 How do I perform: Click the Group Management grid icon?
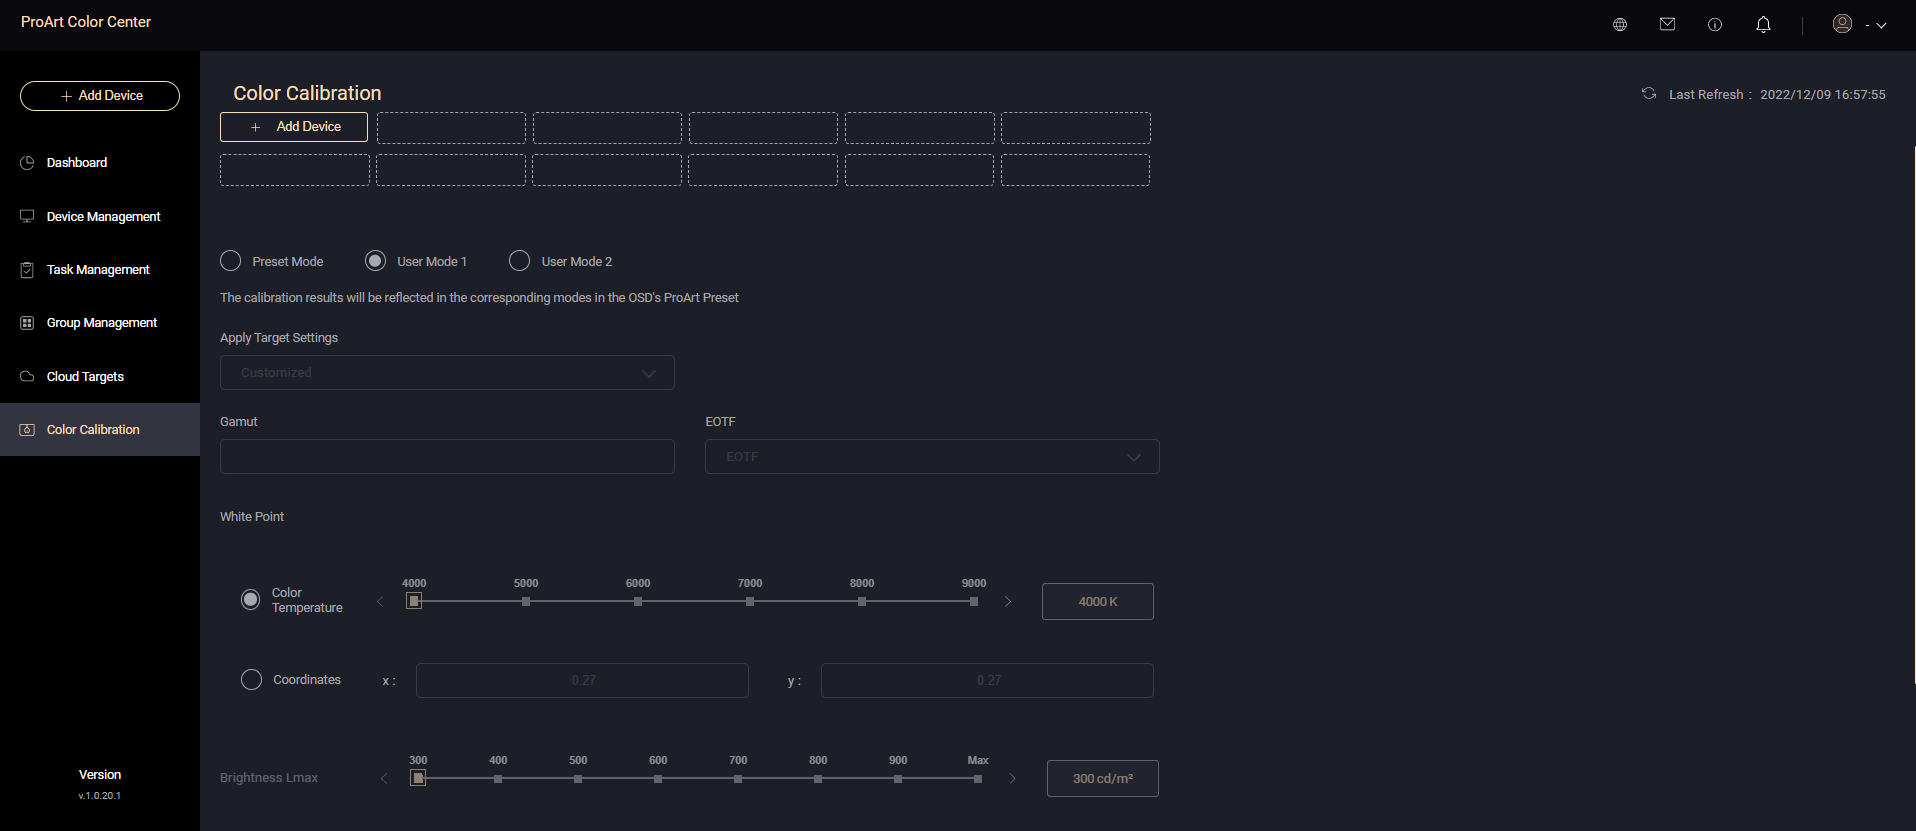27,323
